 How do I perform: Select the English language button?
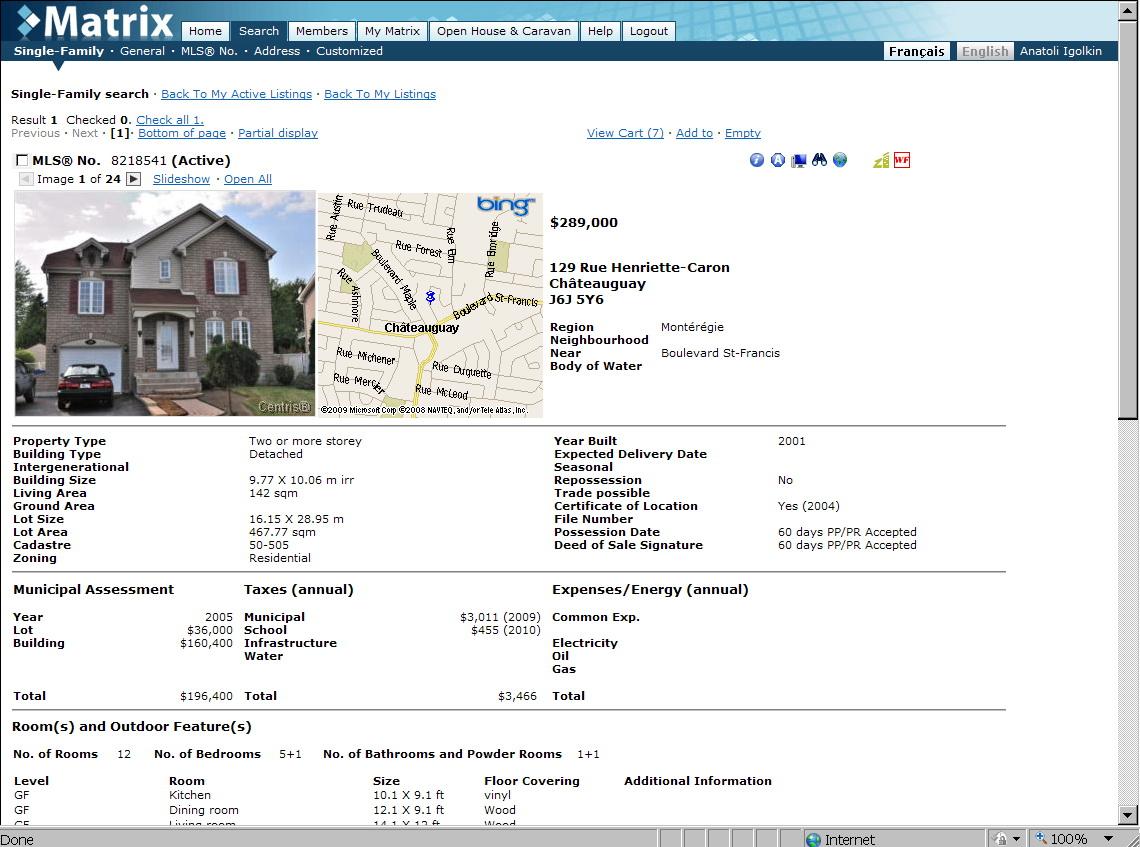click(985, 51)
